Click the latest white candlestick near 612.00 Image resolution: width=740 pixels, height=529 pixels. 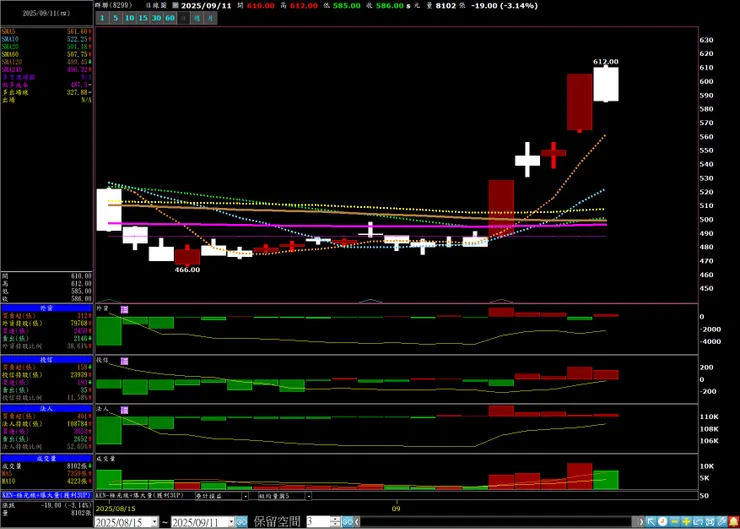pos(606,84)
